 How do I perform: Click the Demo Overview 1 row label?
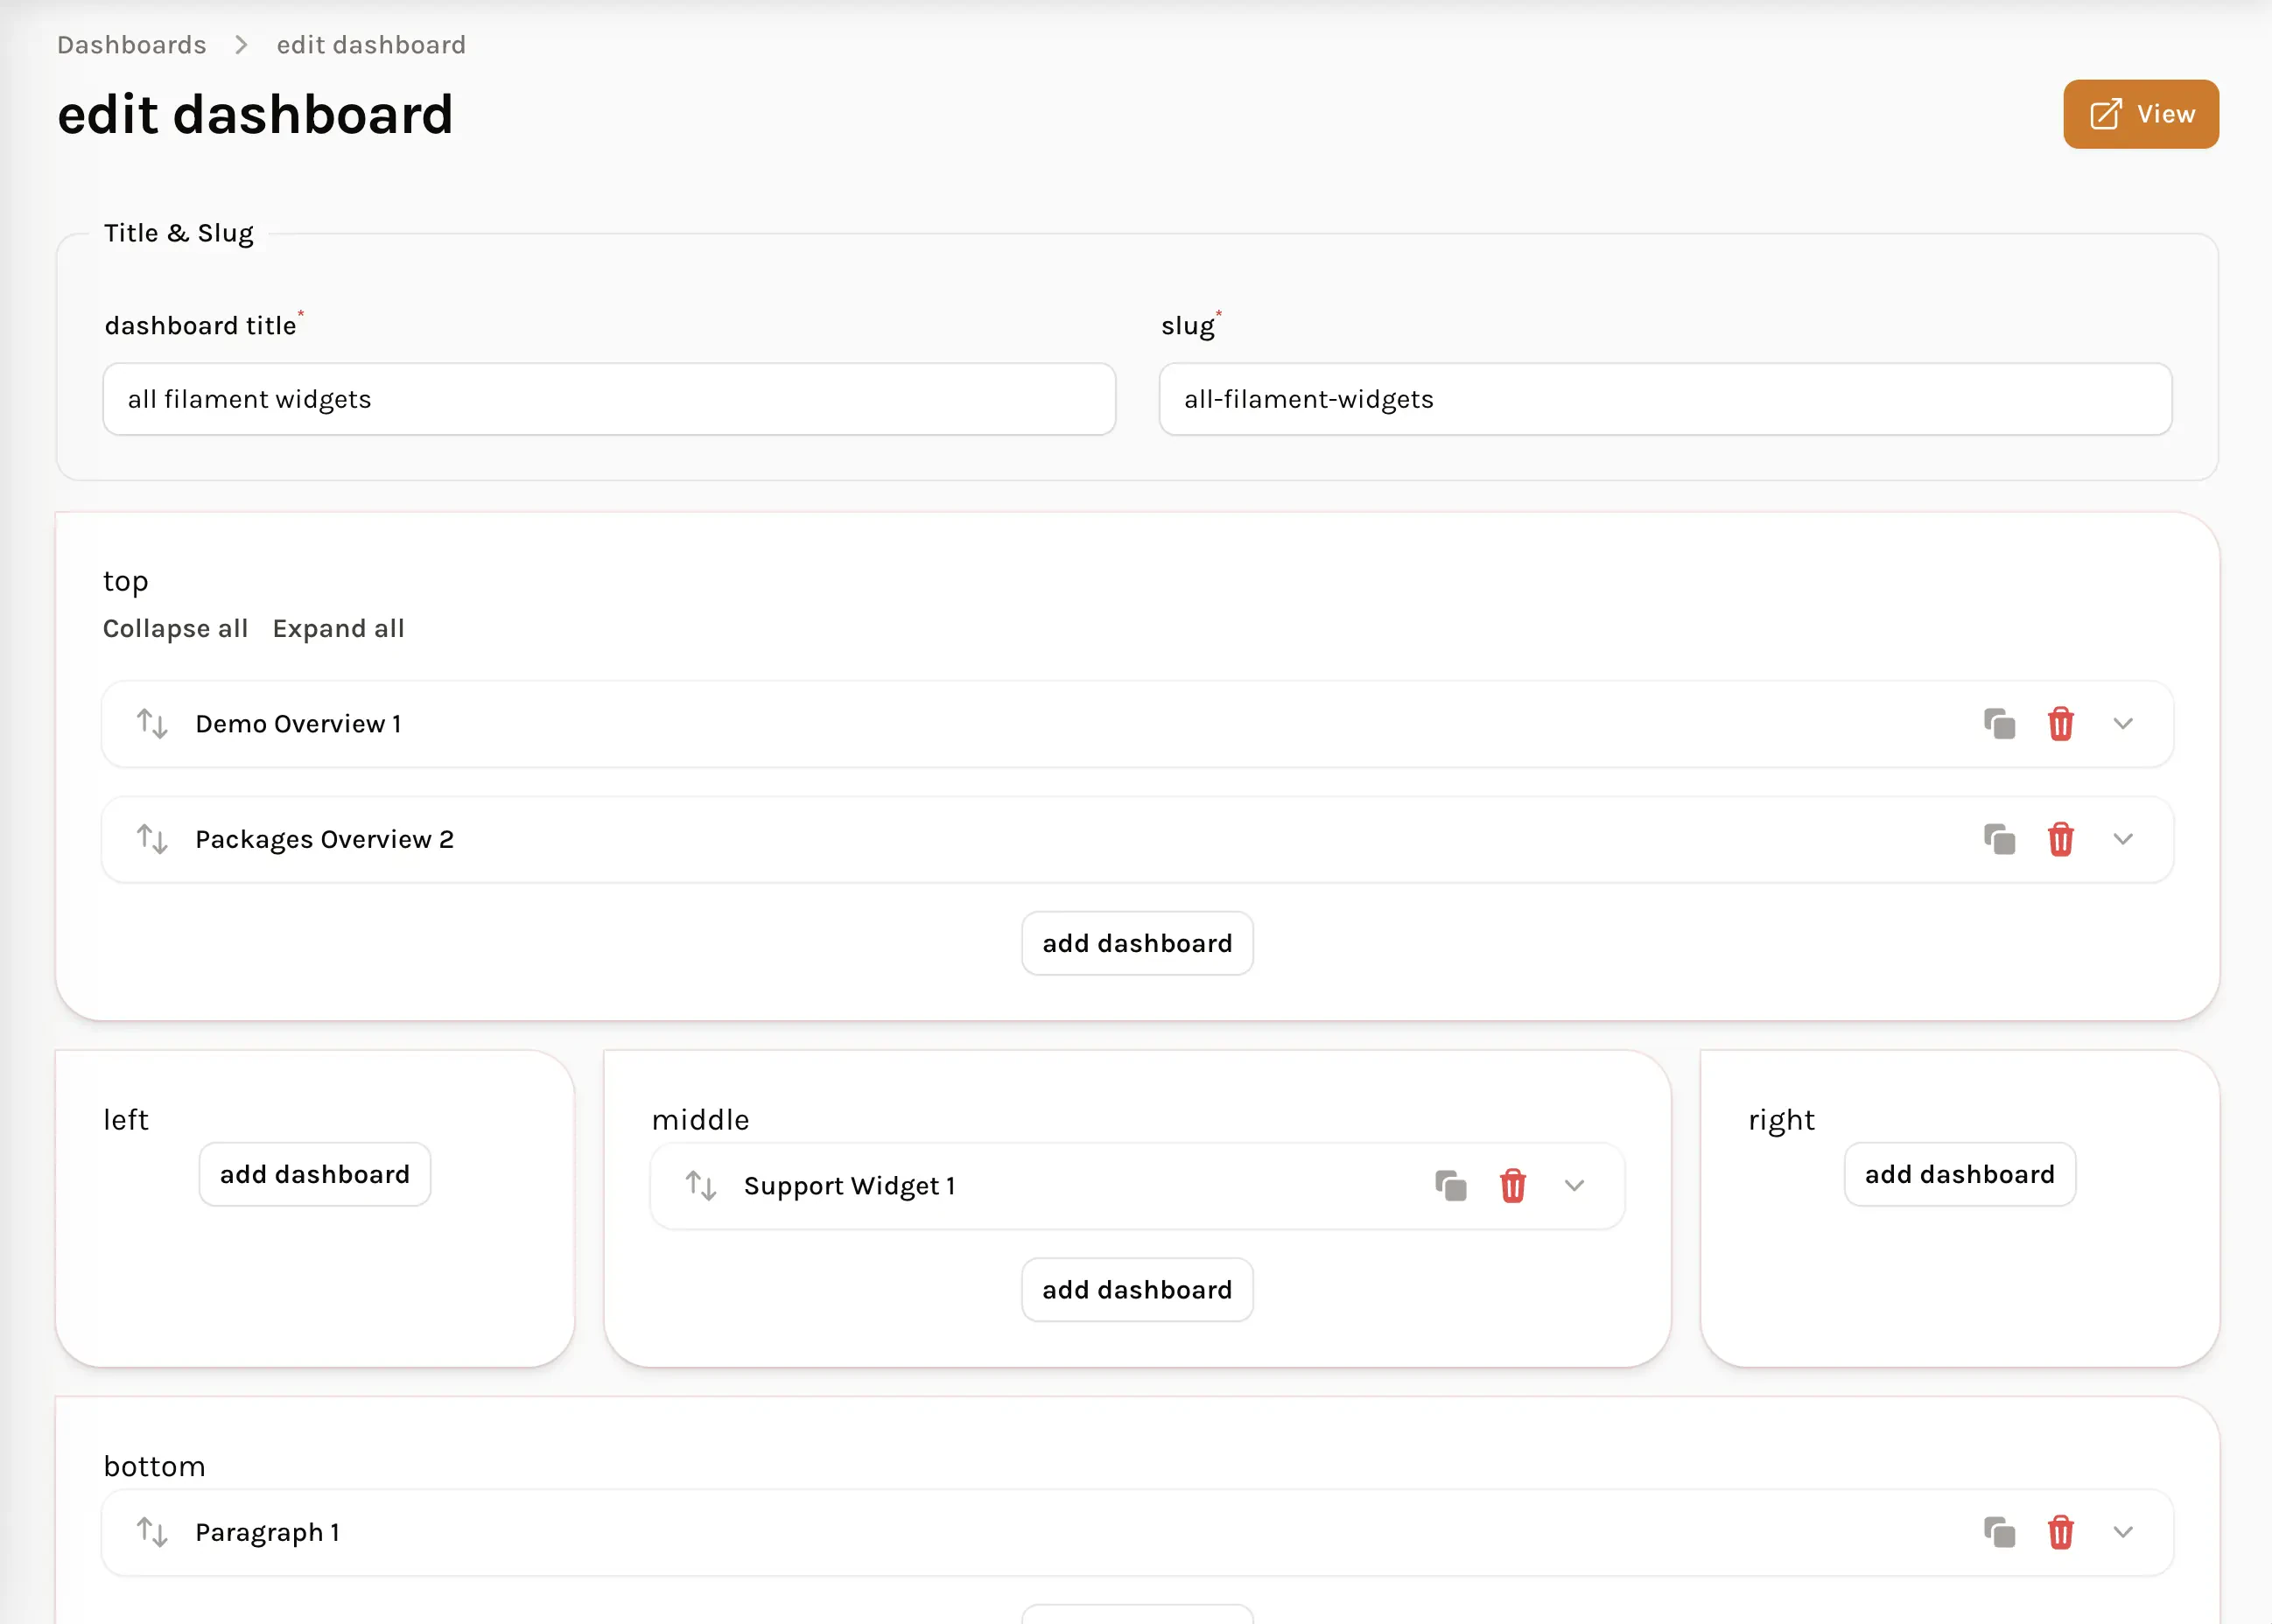pos(298,724)
